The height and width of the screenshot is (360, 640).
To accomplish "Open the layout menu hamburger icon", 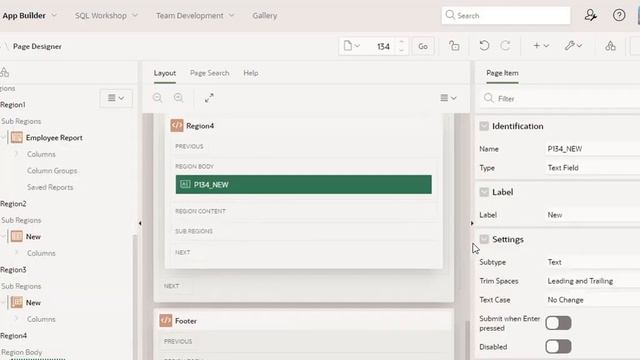I will pyautogui.click(x=448, y=98).
